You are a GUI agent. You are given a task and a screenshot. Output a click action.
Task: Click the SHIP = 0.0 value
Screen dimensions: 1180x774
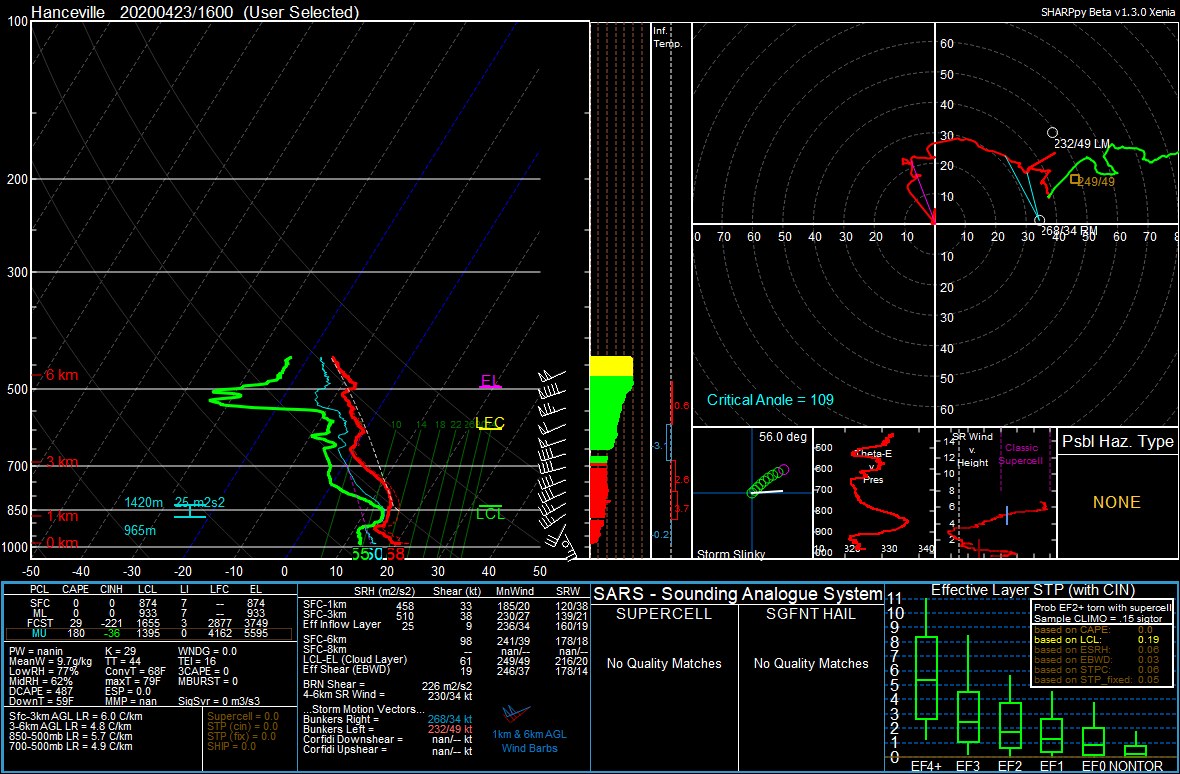pyautogui.click(x=233, y=746)
